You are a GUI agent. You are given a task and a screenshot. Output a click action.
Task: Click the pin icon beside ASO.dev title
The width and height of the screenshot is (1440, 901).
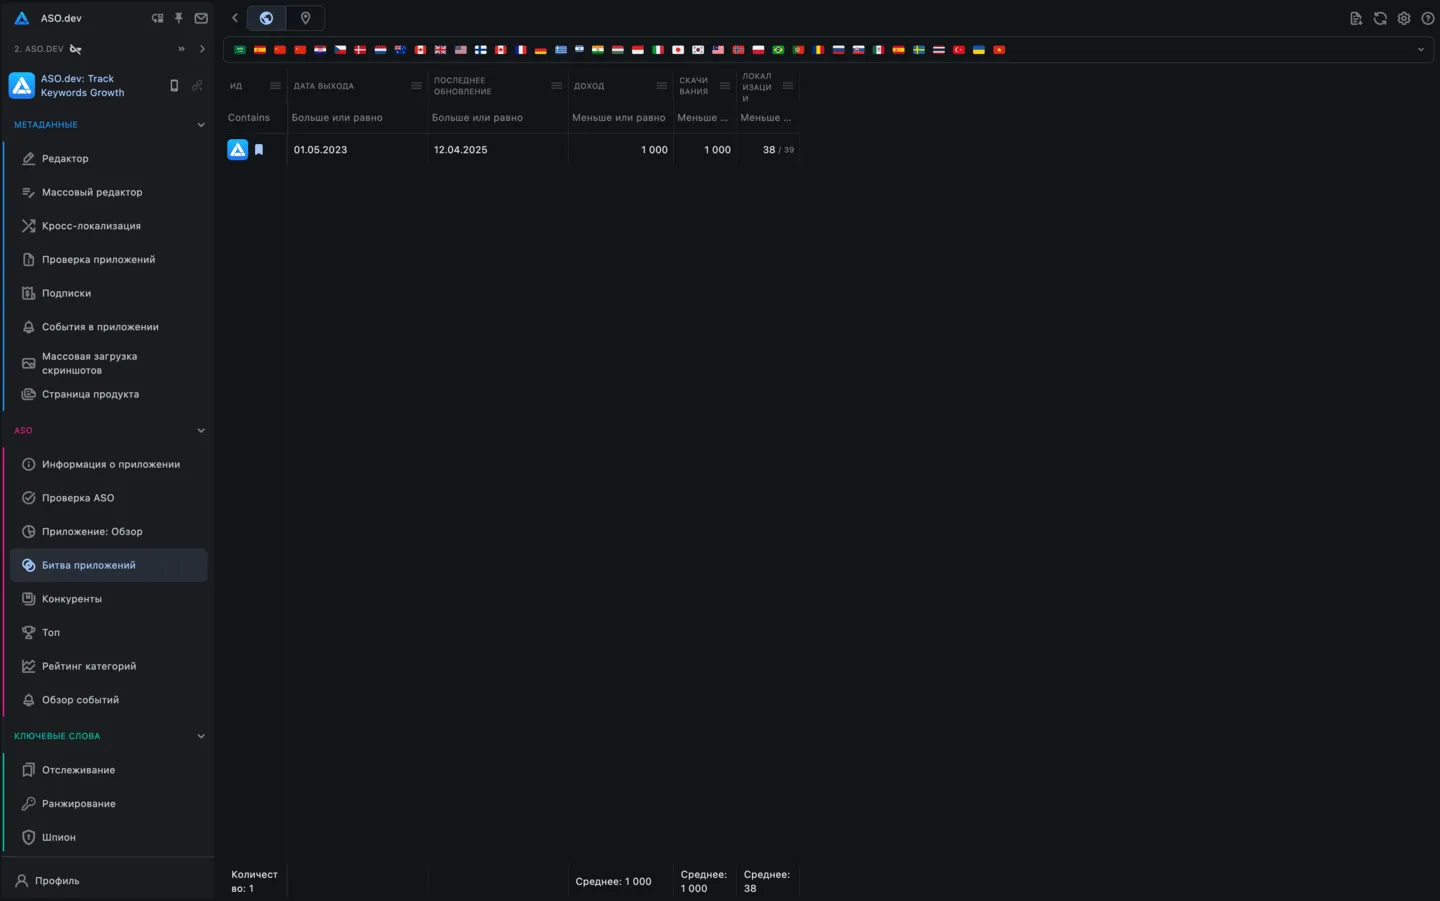coord(179,18)
